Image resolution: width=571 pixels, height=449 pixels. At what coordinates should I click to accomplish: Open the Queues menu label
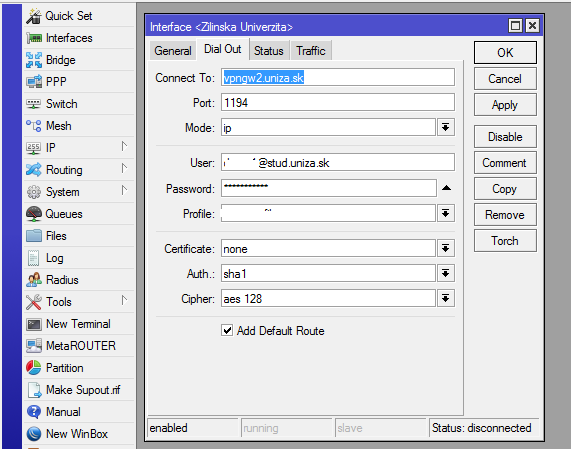64,214
